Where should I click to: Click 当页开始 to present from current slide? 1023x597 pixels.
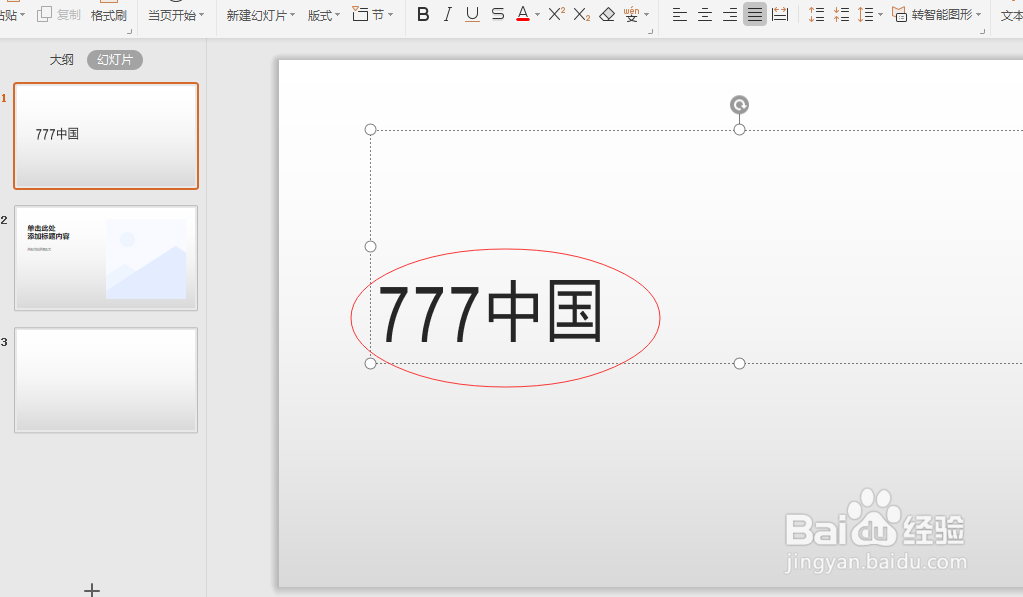[170, 15]
